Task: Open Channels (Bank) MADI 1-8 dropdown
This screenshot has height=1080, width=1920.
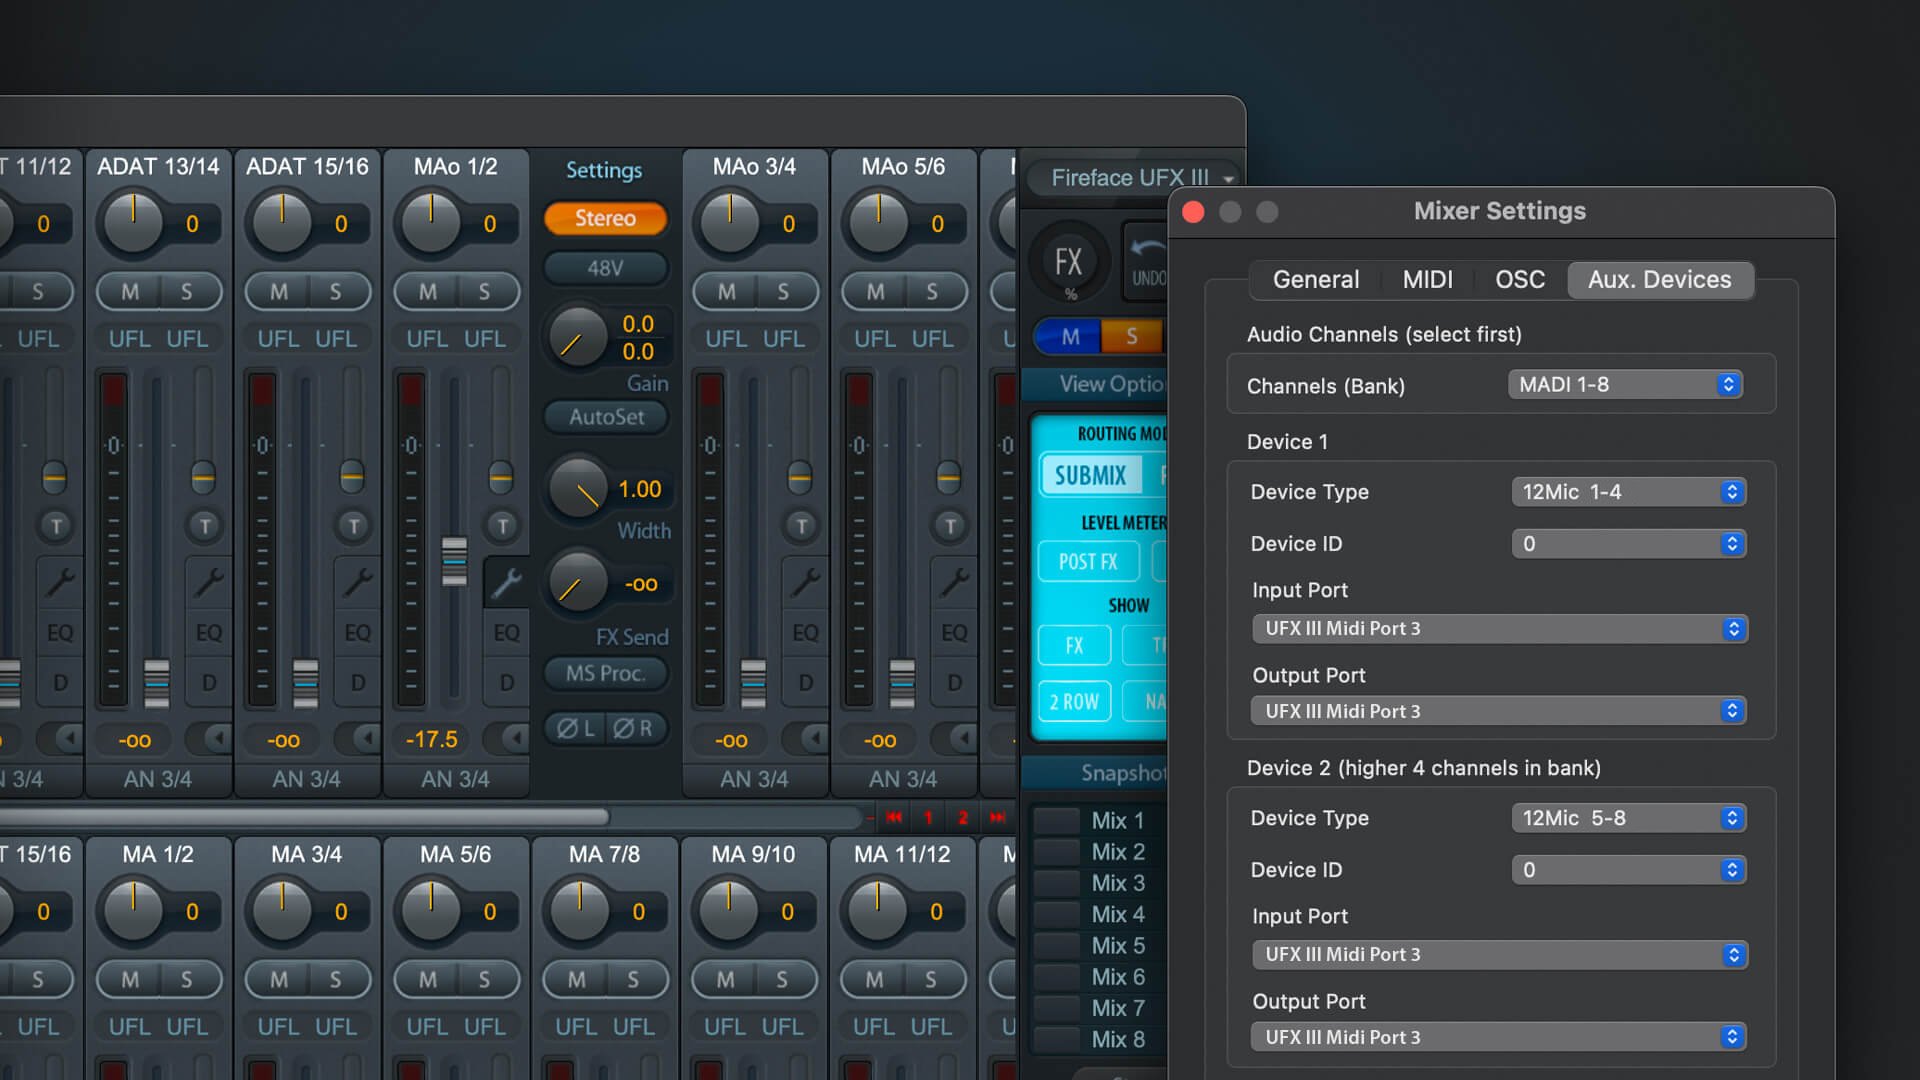Action: 1625,385
